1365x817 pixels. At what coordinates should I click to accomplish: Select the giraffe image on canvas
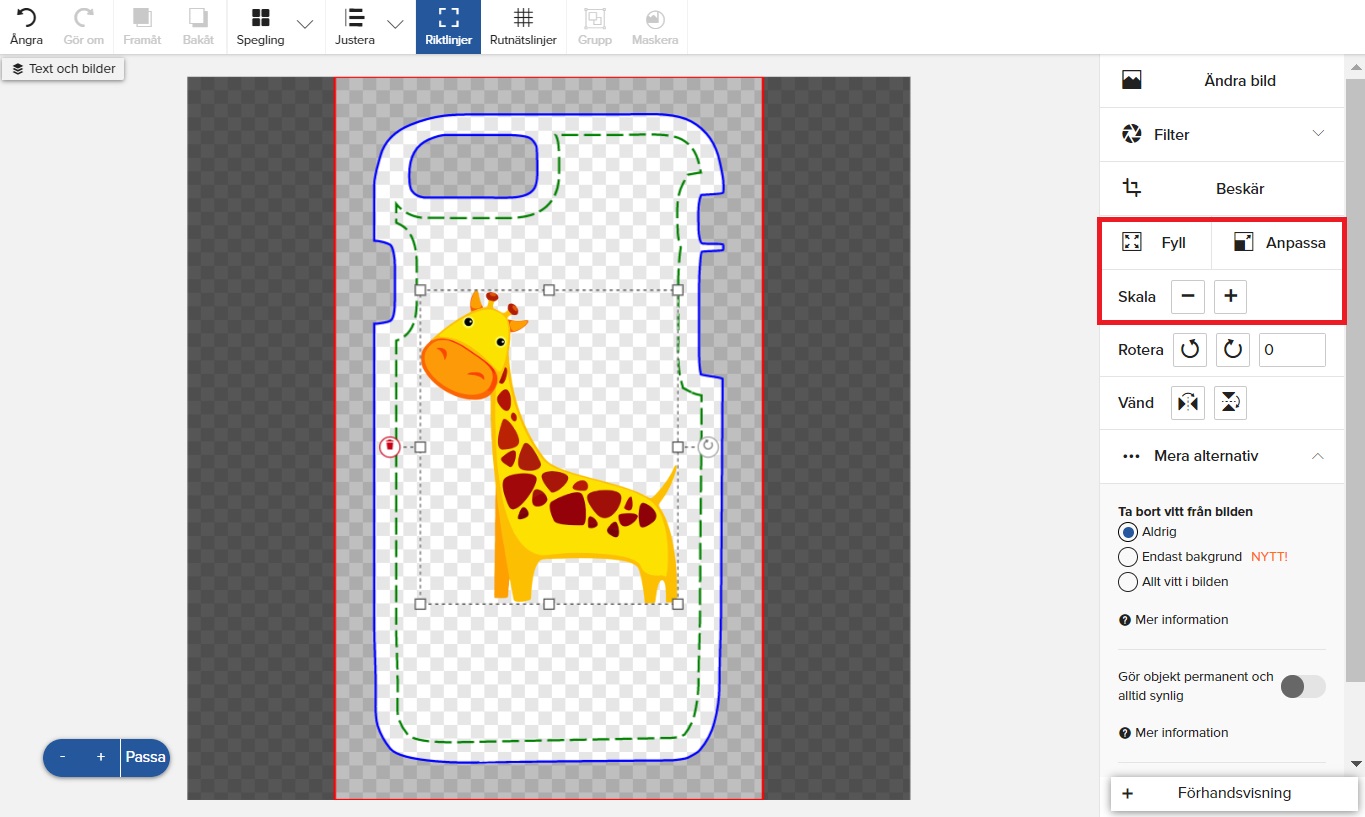coord(548,447)
